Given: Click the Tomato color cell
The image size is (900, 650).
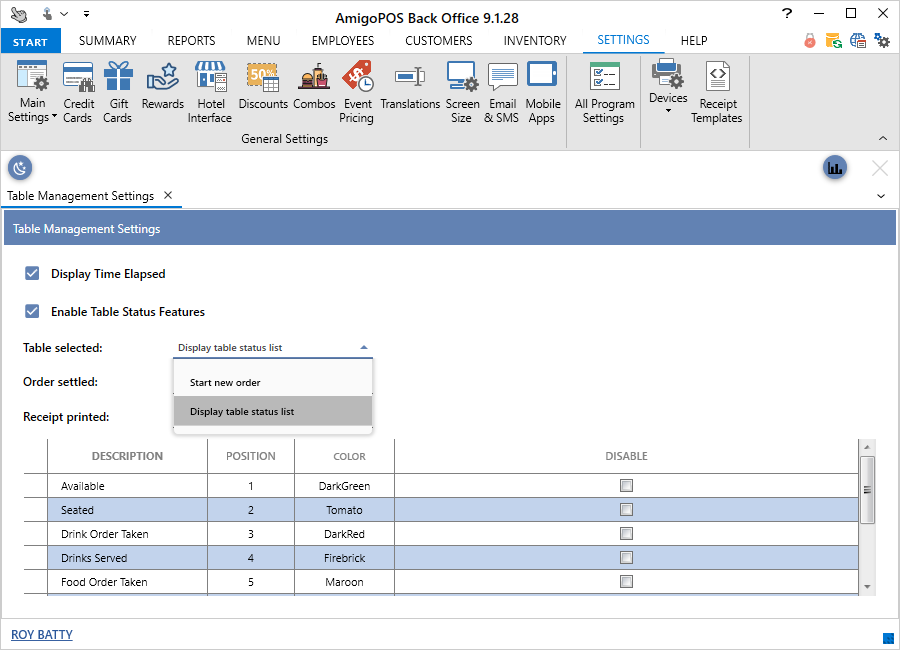Looking at the screenshot, I should tap(343, 510).
